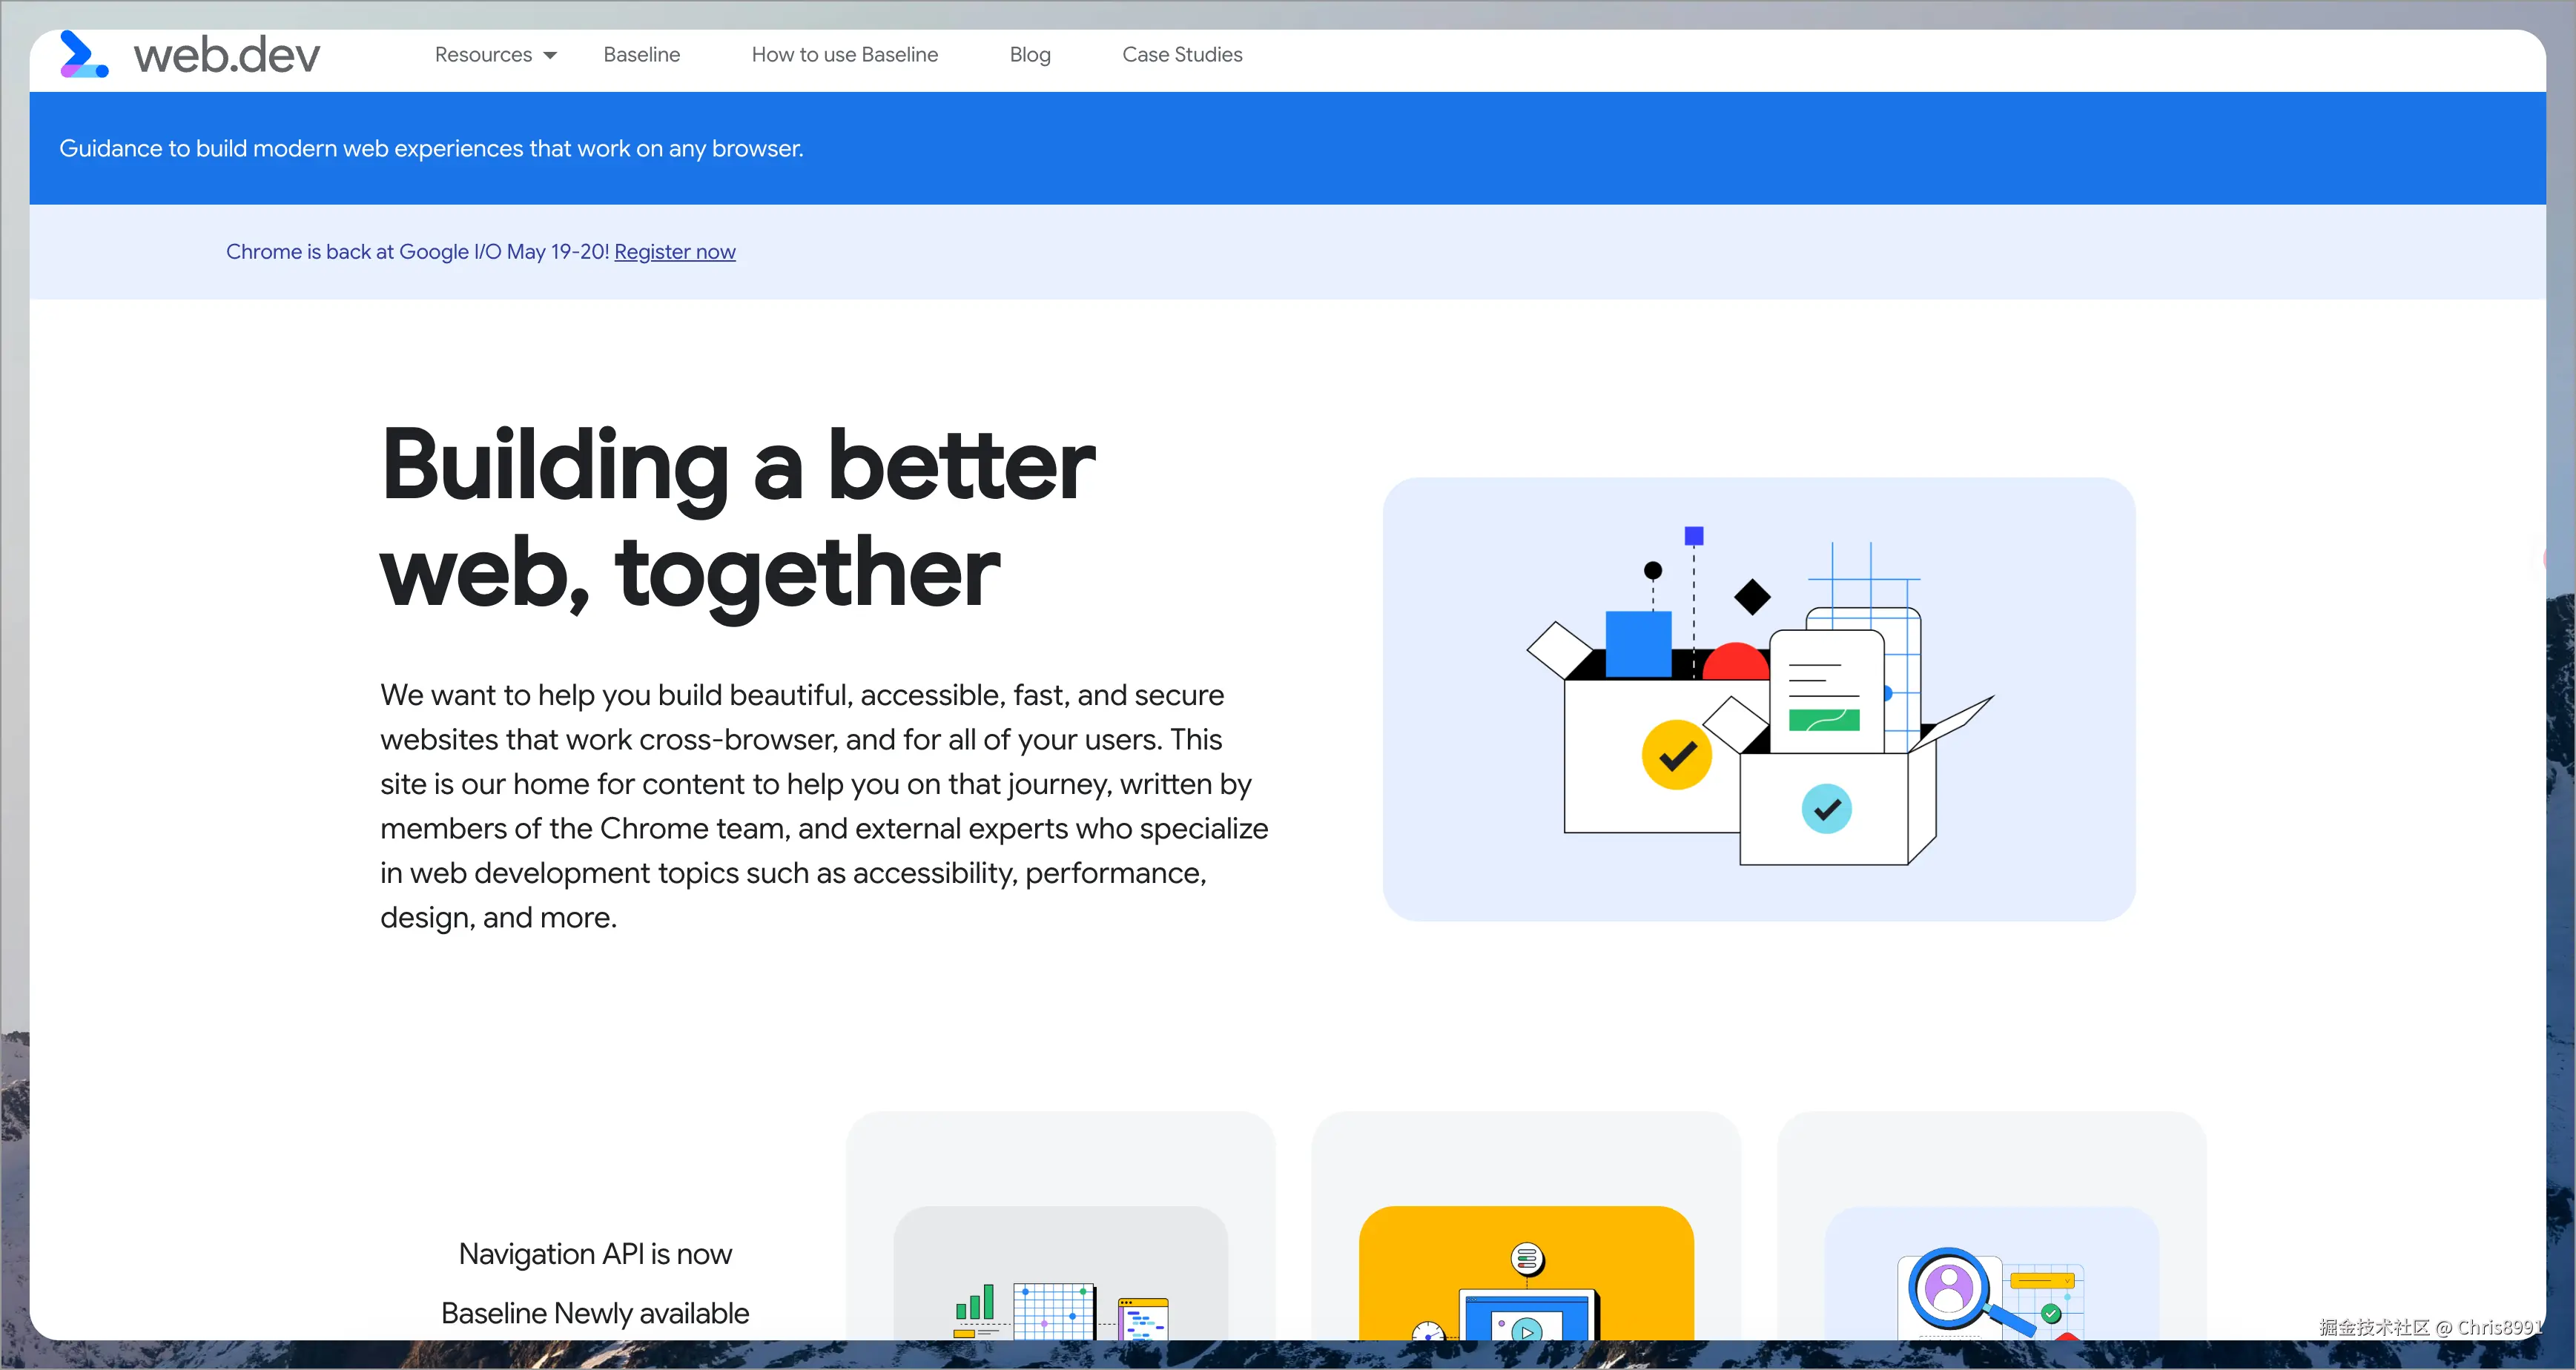Click the web.dev arrow logo icon
This screenshot has width=2576, height=1370.
point(83,54)
